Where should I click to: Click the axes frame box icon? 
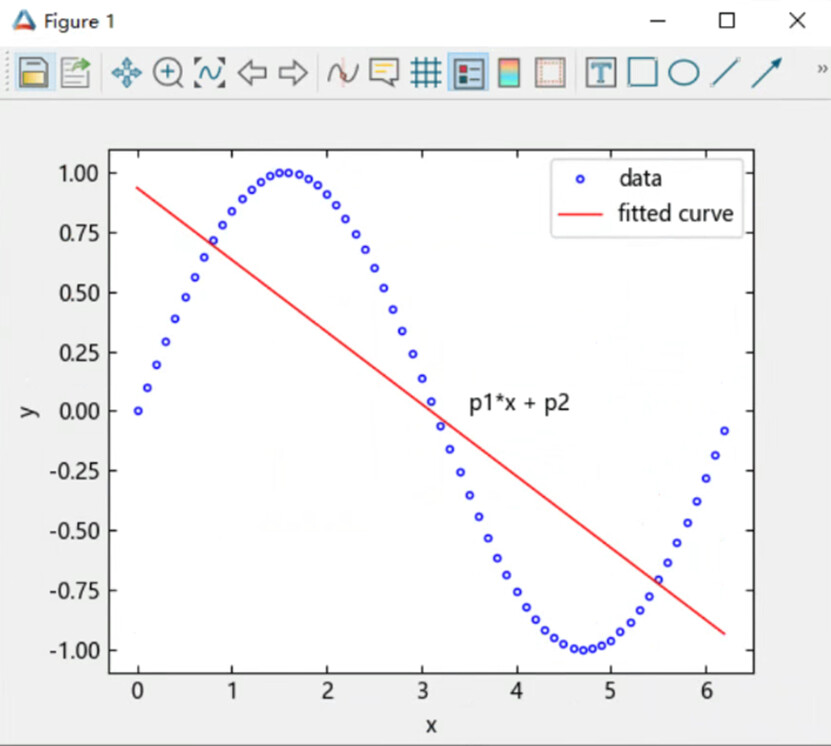pos(551,72)
